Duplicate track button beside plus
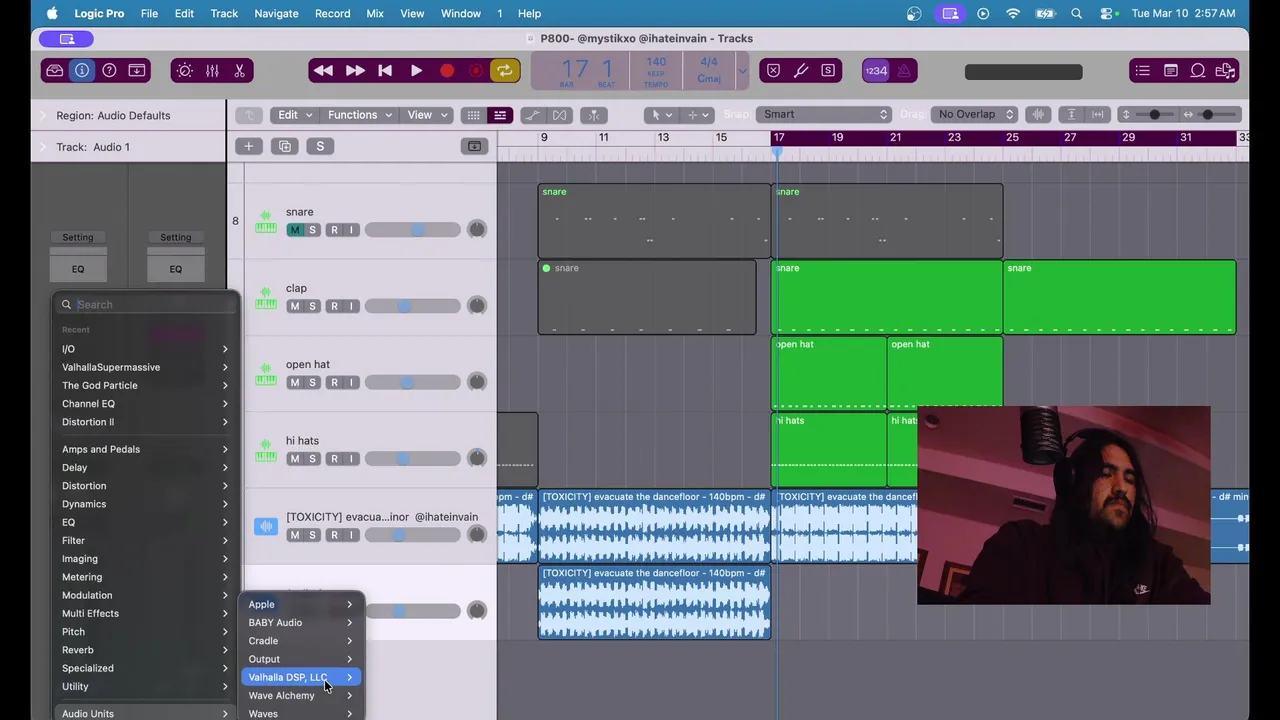Image resolution: width=1280 pixels, height=720 pixels. pos(285,146)
